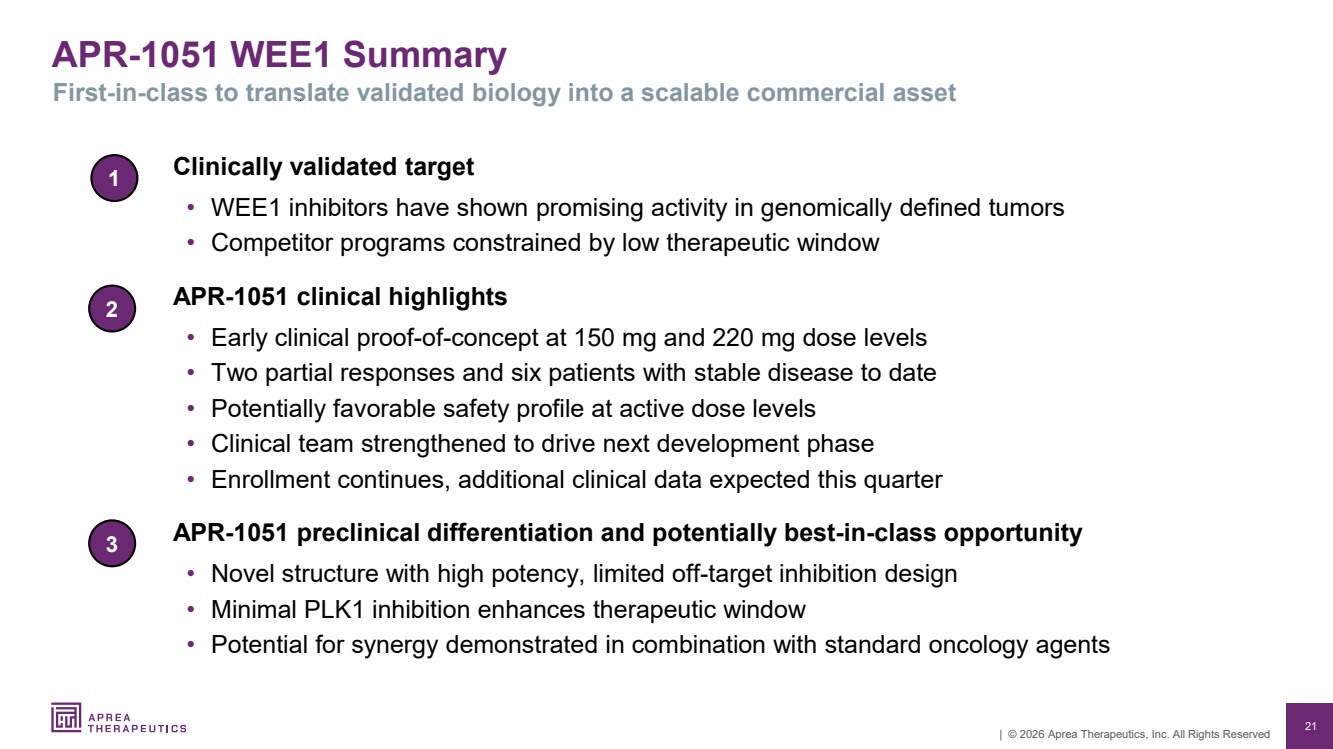Click the APR-1051 WEE1 Summary title
The image size is (1333, 749).
(x=279, y=55)
